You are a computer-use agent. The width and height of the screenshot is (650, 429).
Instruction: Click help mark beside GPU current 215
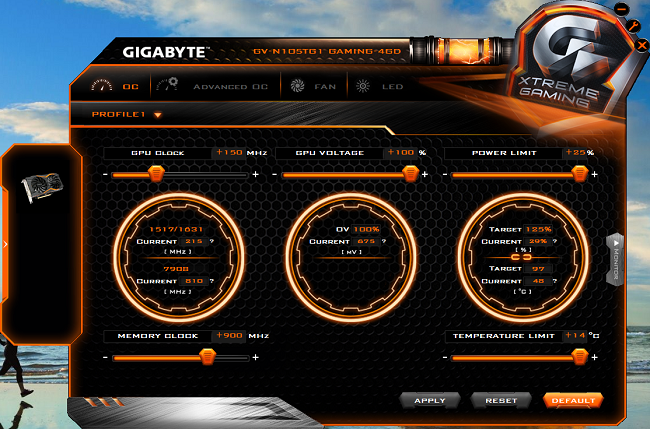pos(212,241)
